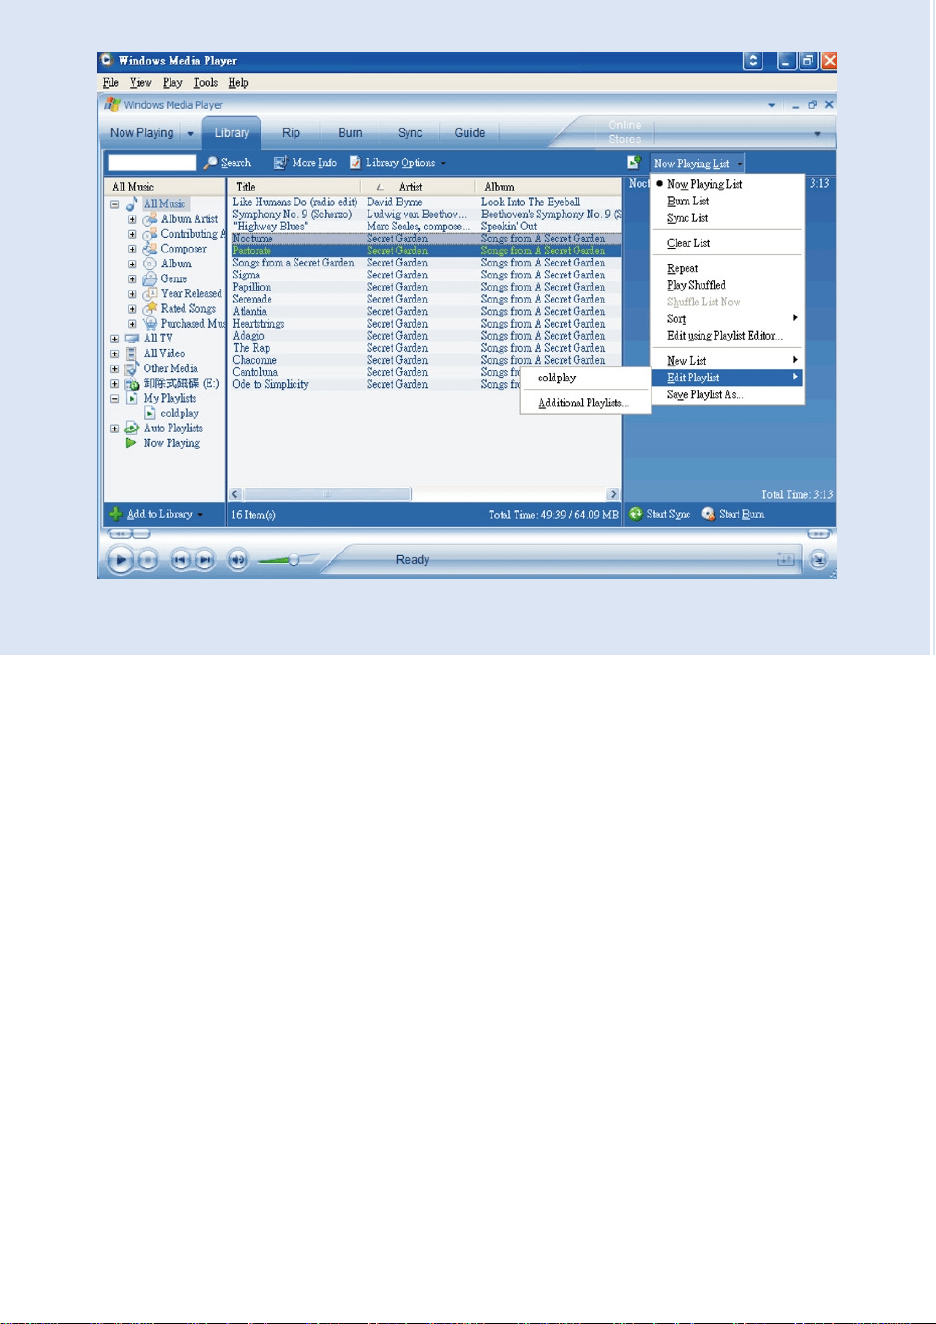Open the Tools menu

click(206, 83)
